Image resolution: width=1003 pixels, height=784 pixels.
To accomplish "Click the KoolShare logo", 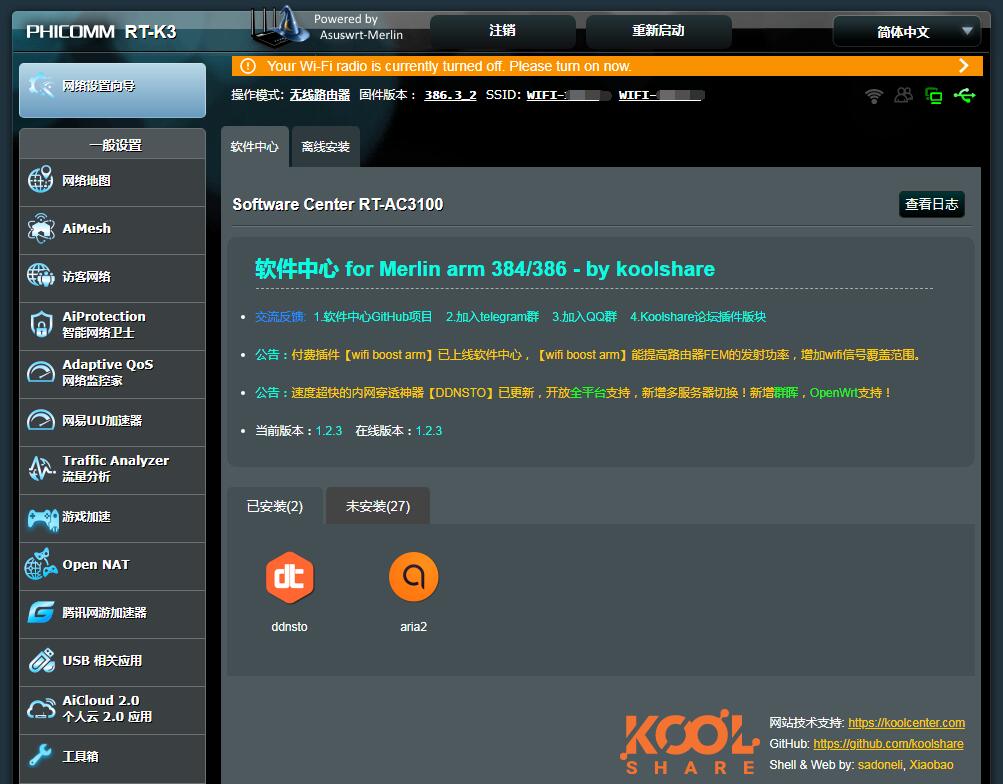I will (x=690, y=741).
